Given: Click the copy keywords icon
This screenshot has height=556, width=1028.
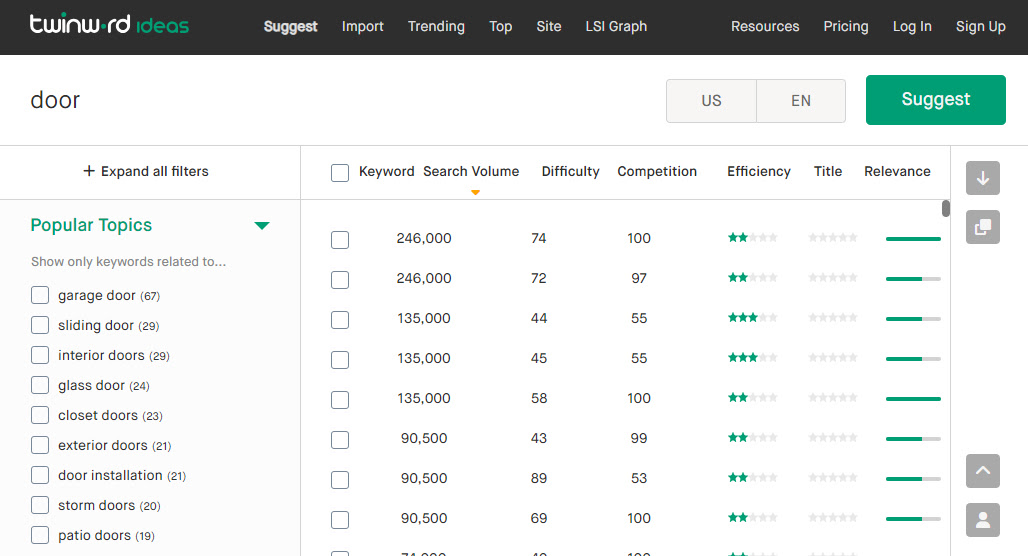Looking at the screenshot, I should point(983,227).
